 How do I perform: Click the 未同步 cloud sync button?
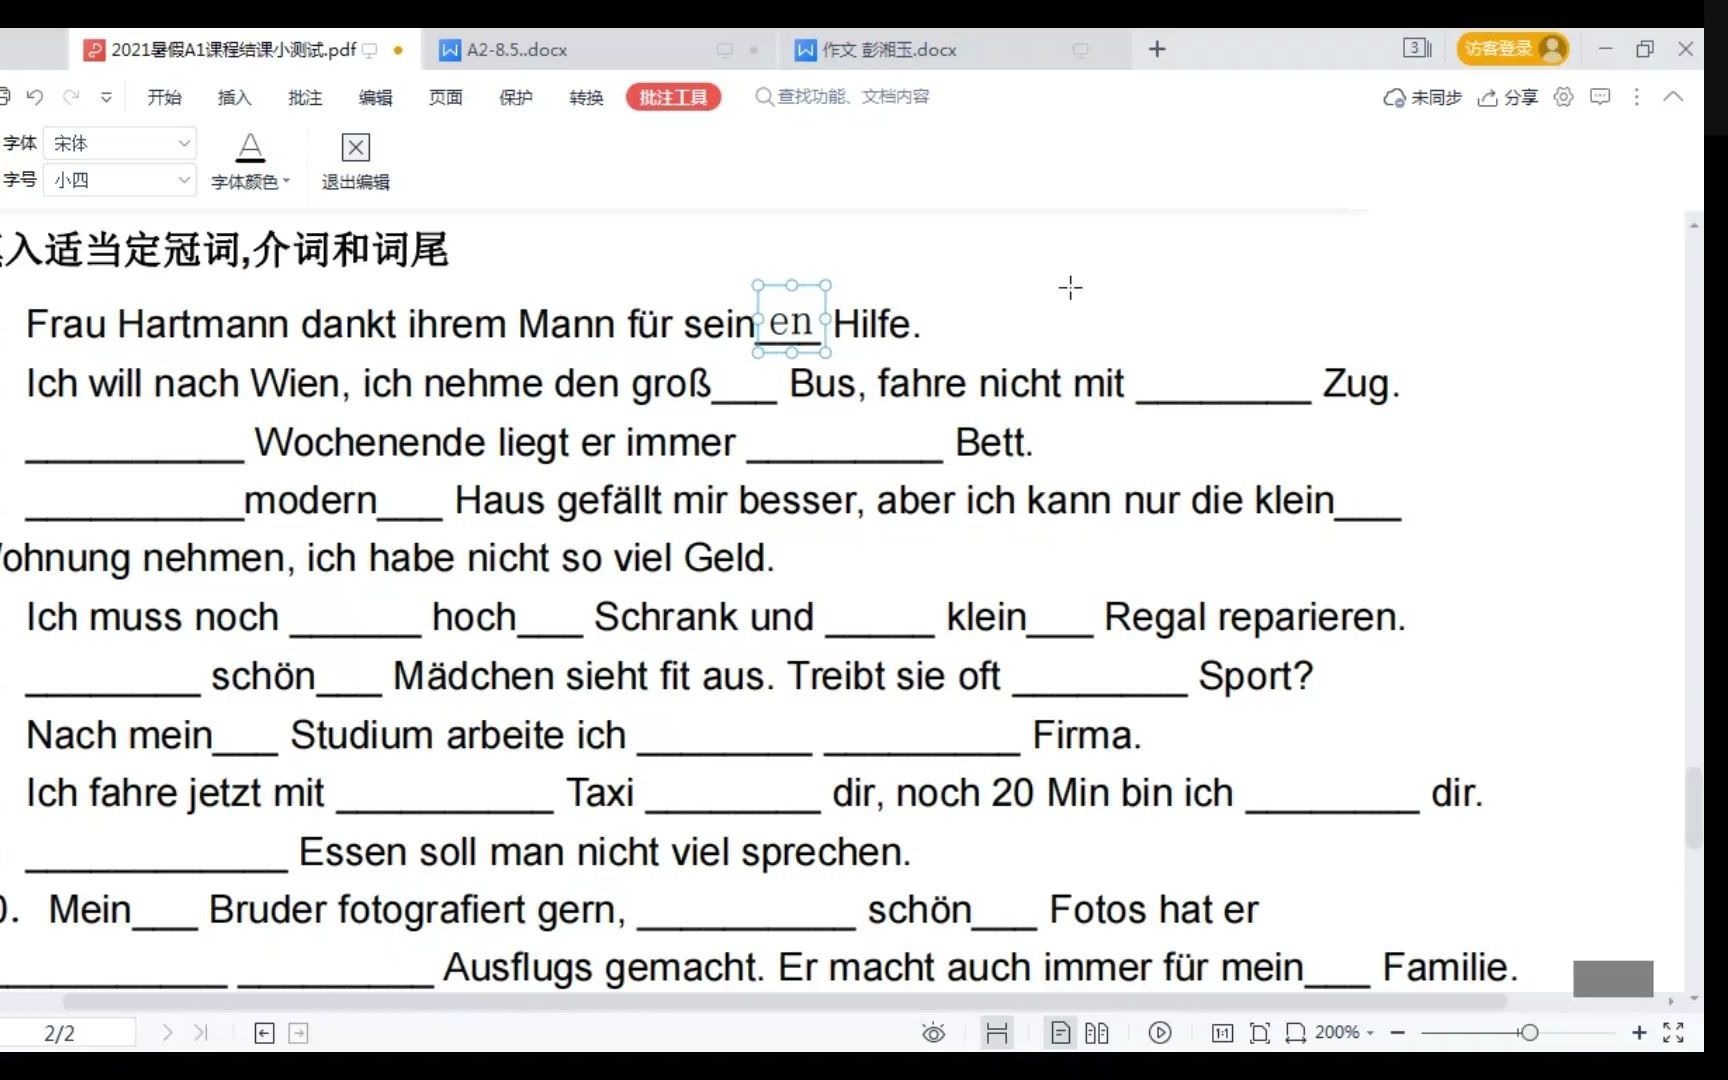[1422, 97]
